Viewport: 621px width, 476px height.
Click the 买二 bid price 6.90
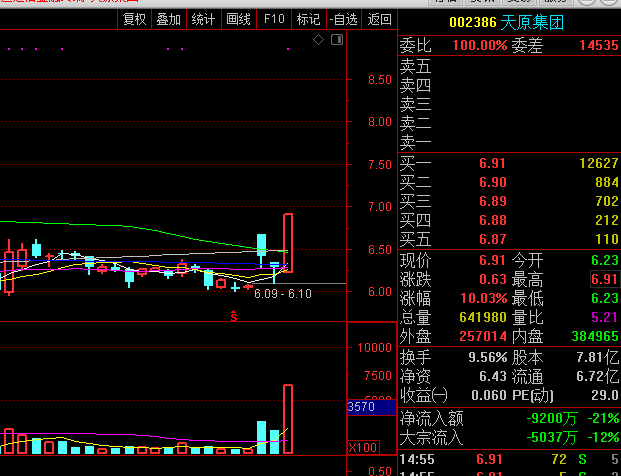pos(493,182)
